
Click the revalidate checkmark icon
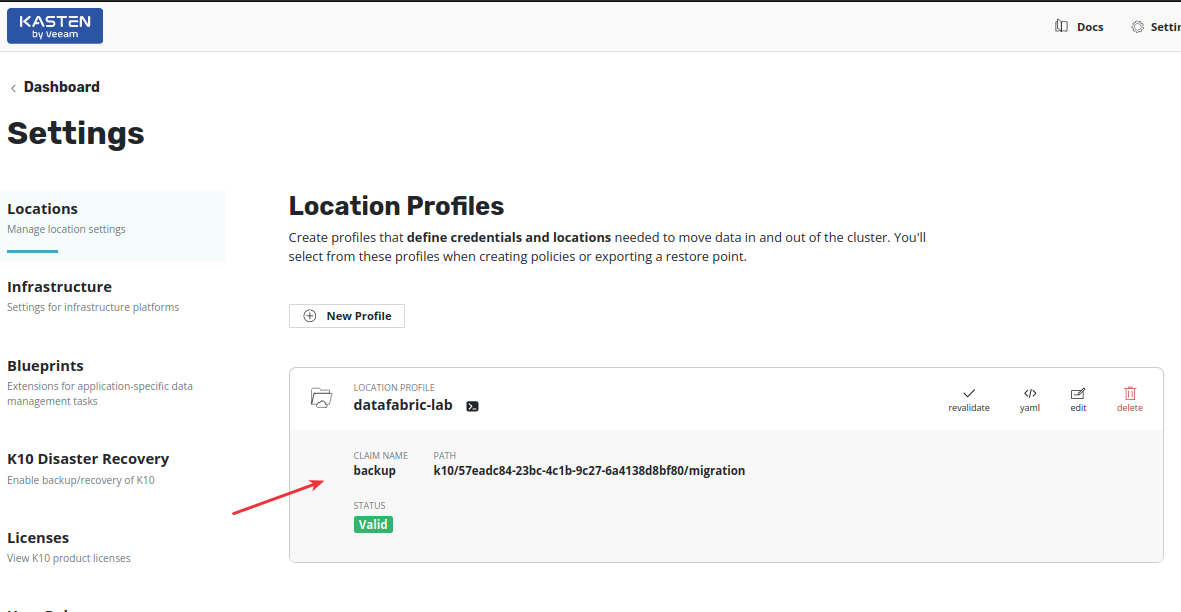pos(969,393)
